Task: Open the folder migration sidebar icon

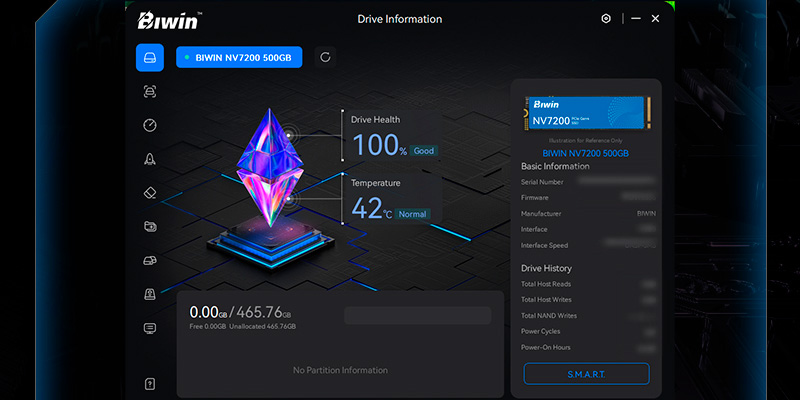Action: tap(150, 227)
